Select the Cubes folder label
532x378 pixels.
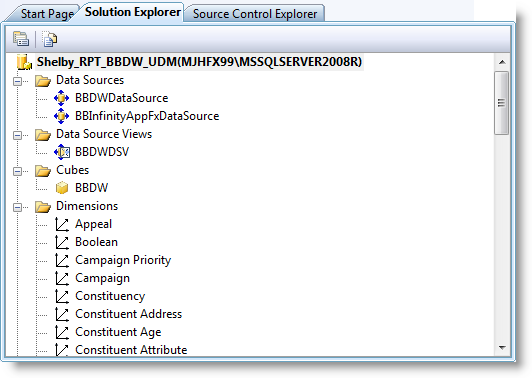pos(72,170)
